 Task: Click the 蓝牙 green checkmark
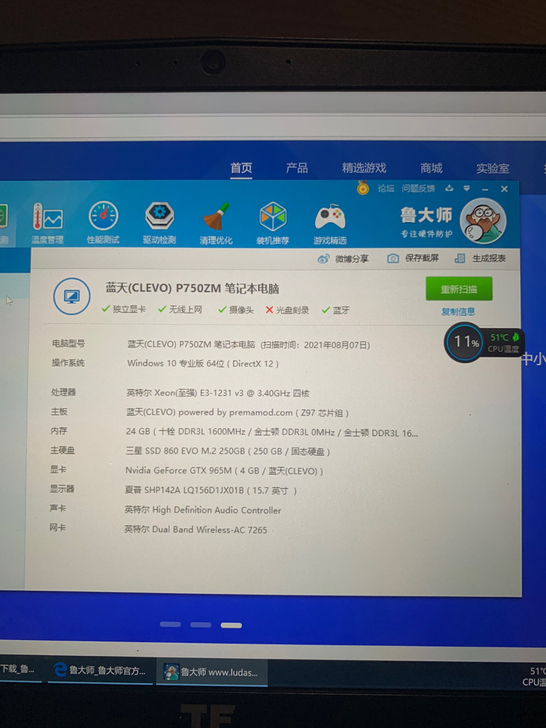click(x=326, y=310)
